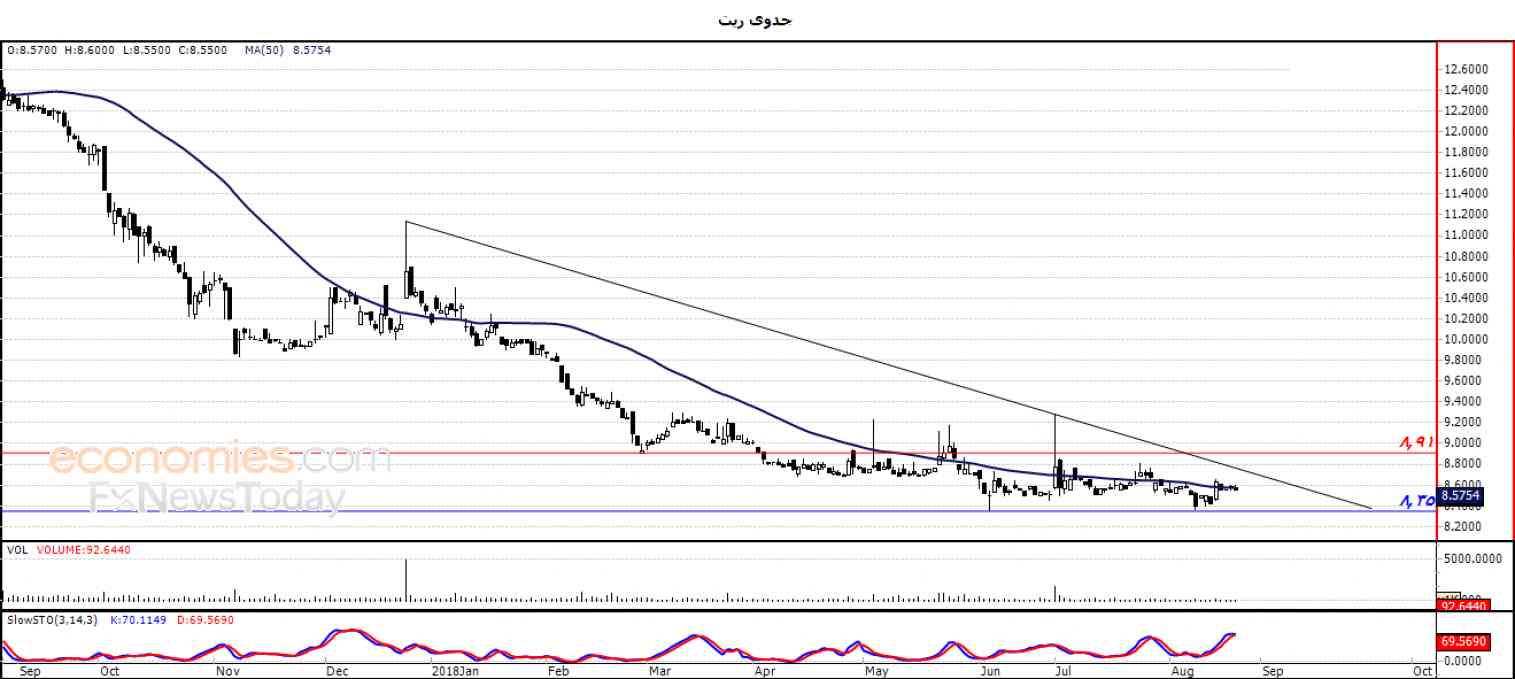
Task: Click the Oct label at right end
Action: 1422,671
